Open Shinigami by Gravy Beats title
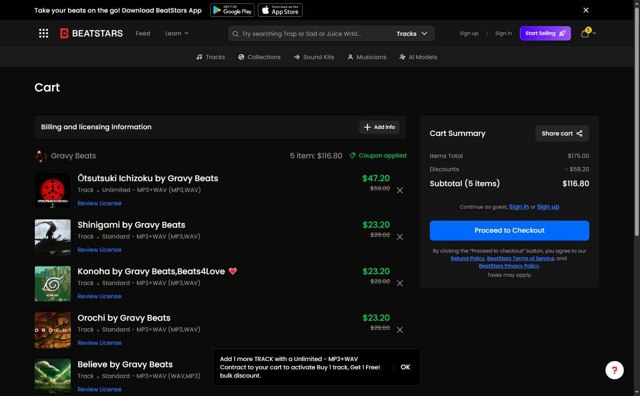Screen dimensions: 640x396 131,225
